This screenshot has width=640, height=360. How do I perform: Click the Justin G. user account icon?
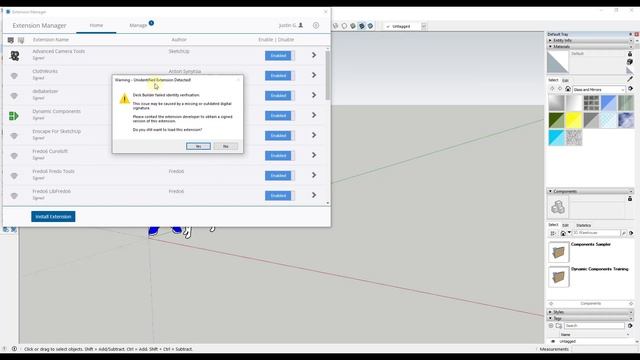tap(301, 25)
